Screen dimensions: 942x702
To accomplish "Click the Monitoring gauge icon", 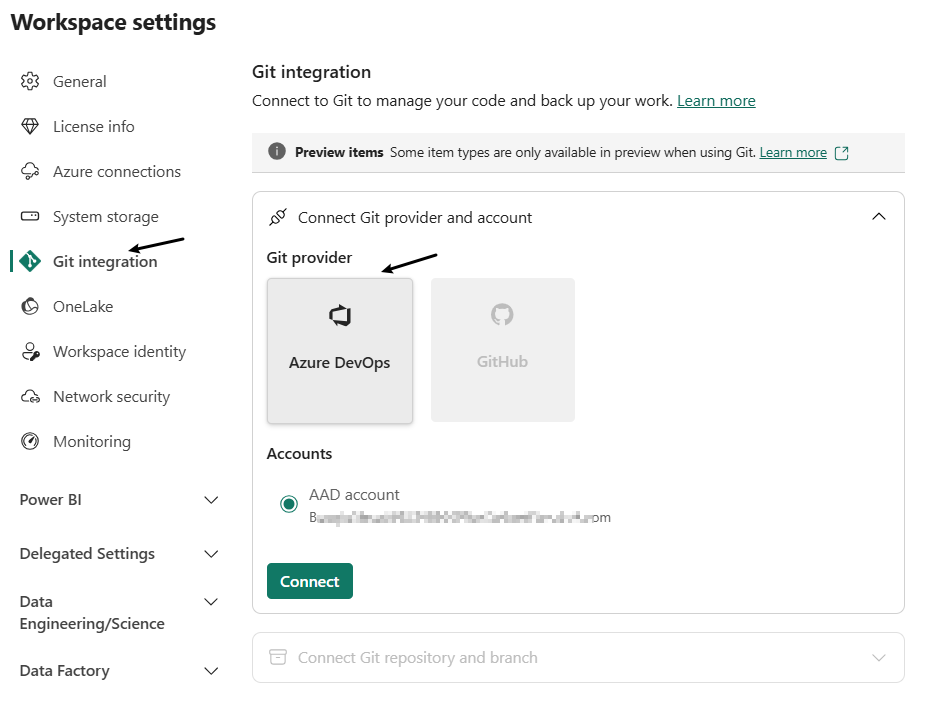I will [x=30, y=441].
